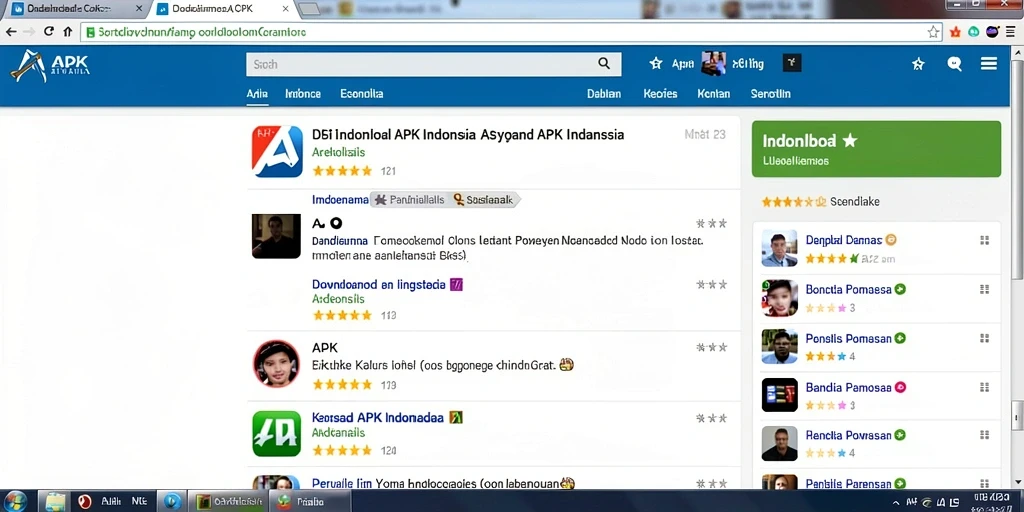1024x512 pixels.
Task: Click the browser home icon
Action: tap(67, 31)
